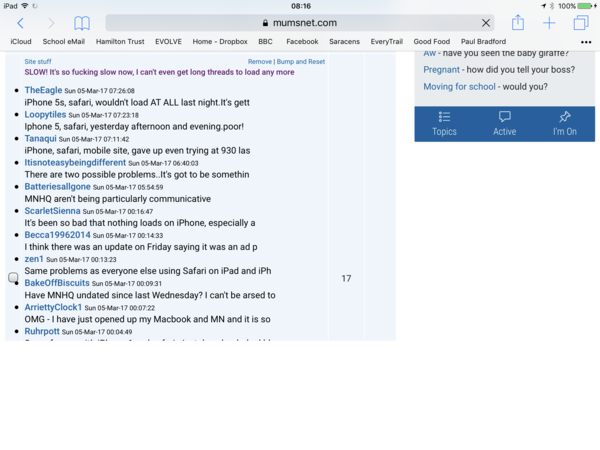Open the Saracens bookmark
Viewport: 600px width, 450px height.
click(x=344, y=42)
